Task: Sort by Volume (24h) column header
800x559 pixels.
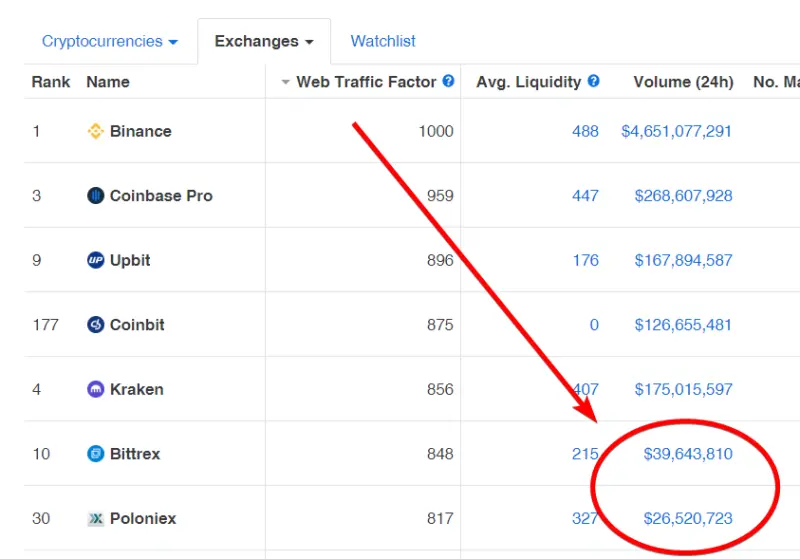Action: [x=683, y=82]
